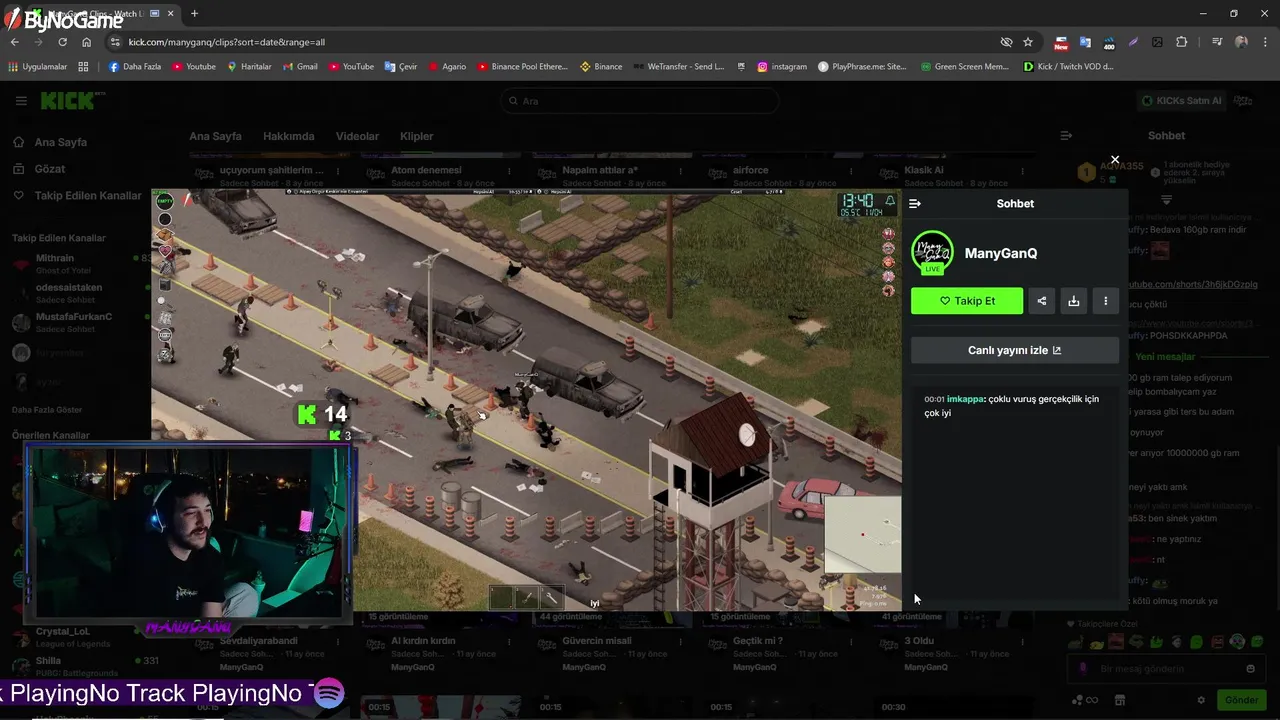Screen dimensions: 1280x720
Task: Click the site info icon in address bar
Action: 115,42
